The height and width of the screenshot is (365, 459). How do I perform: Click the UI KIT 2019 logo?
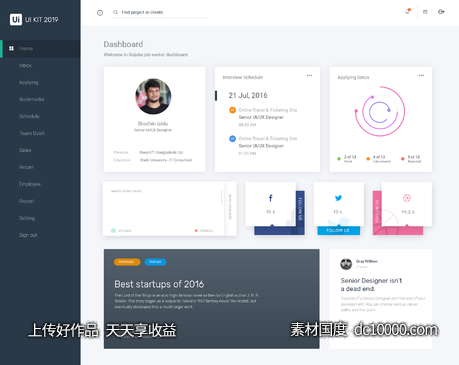click(x=34, y=20)
